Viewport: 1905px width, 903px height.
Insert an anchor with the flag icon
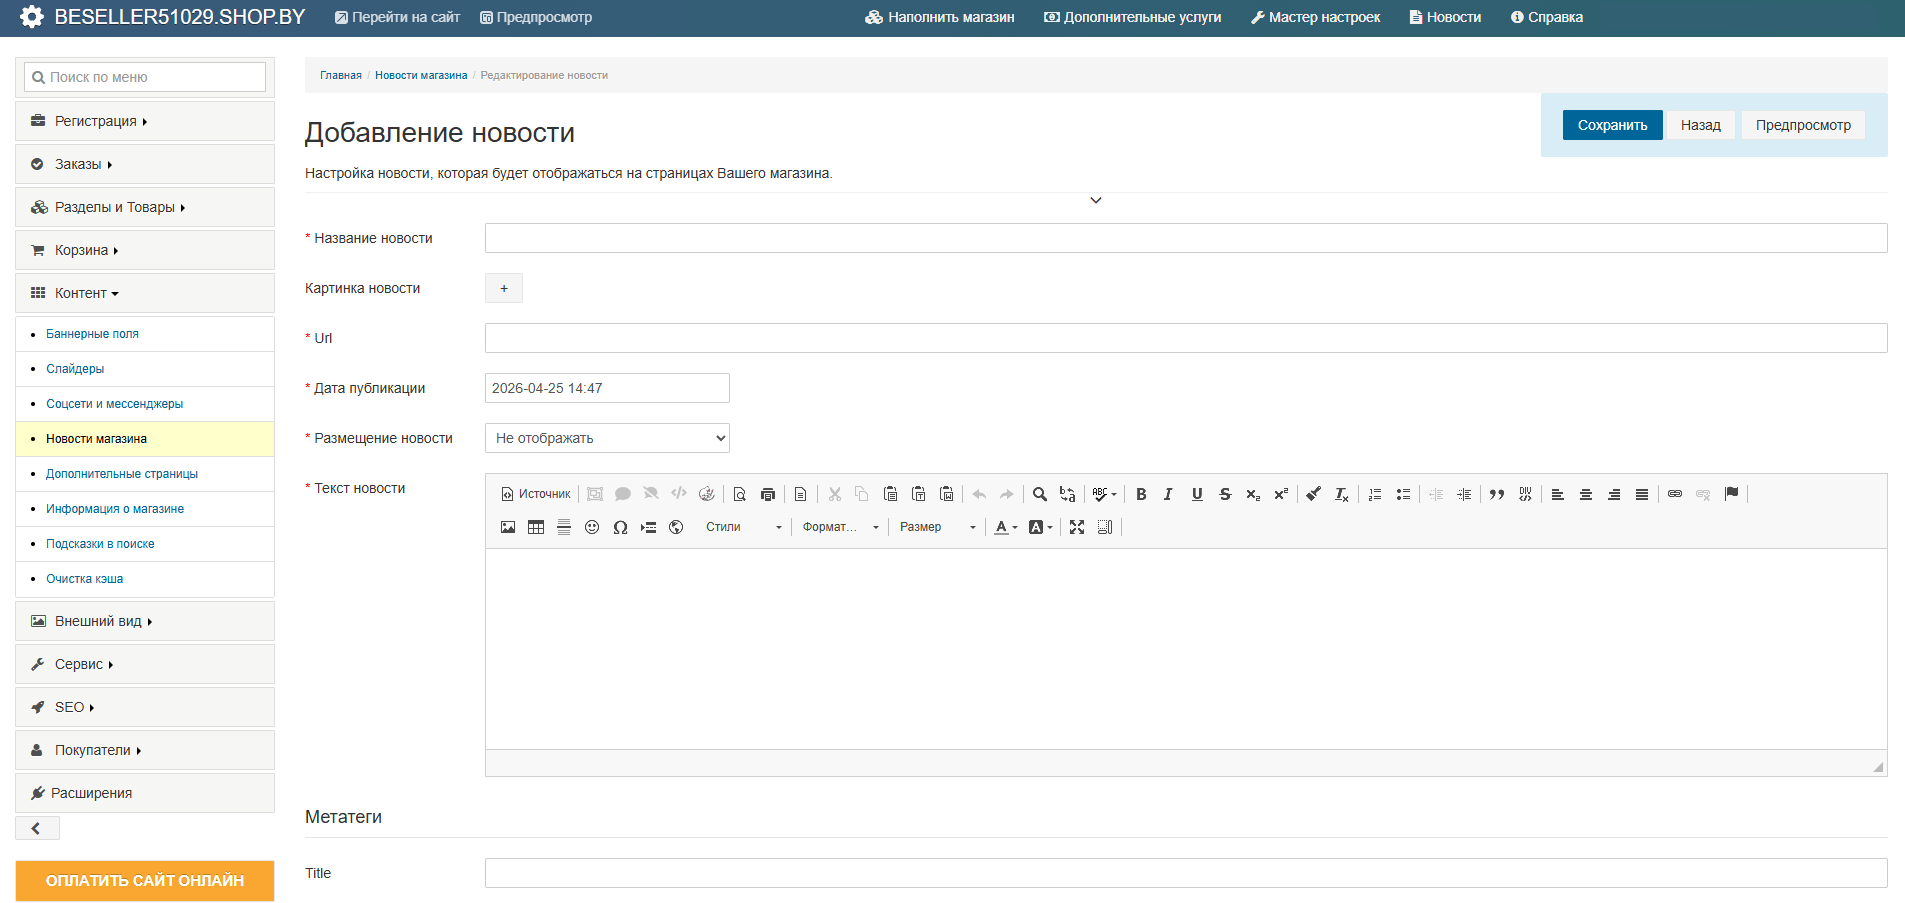[1732, 494]
